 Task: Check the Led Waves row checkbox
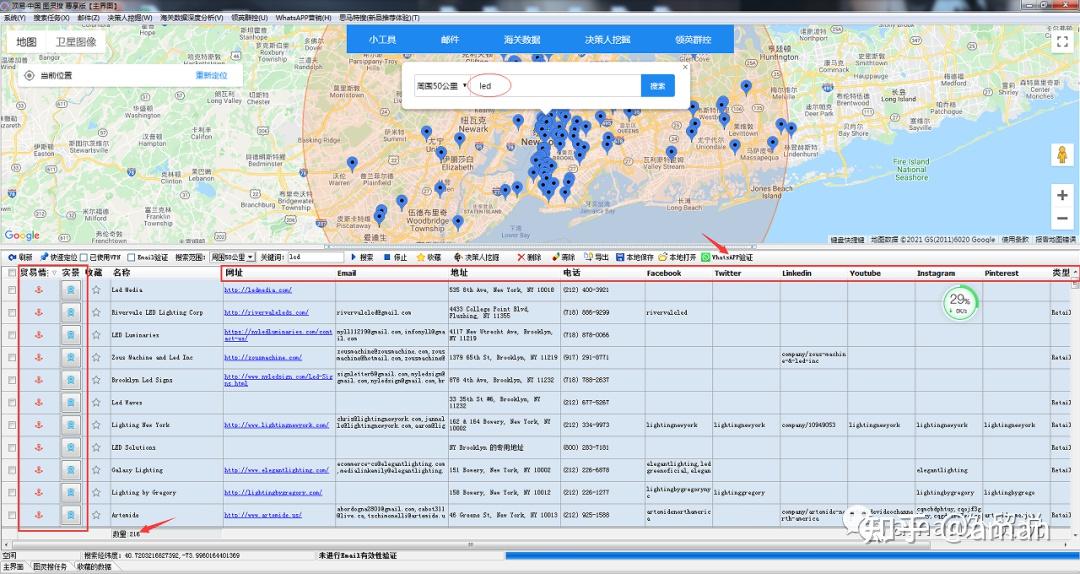tap(12, 402)
